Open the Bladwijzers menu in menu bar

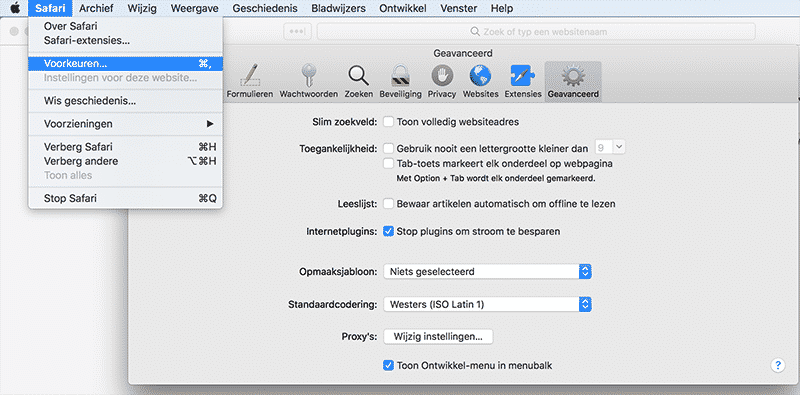click(x=338, y=8)
